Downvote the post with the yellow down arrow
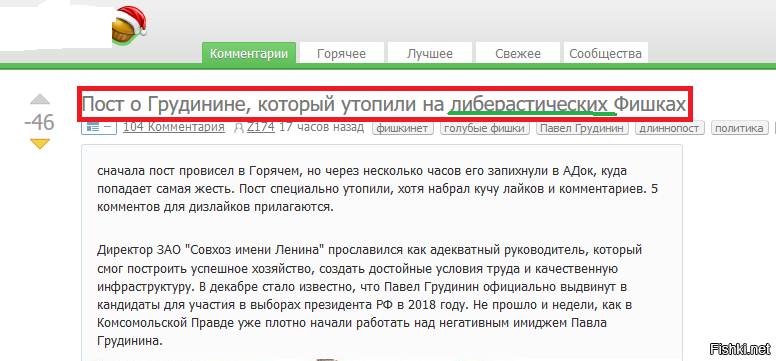 tap(40, 144)
